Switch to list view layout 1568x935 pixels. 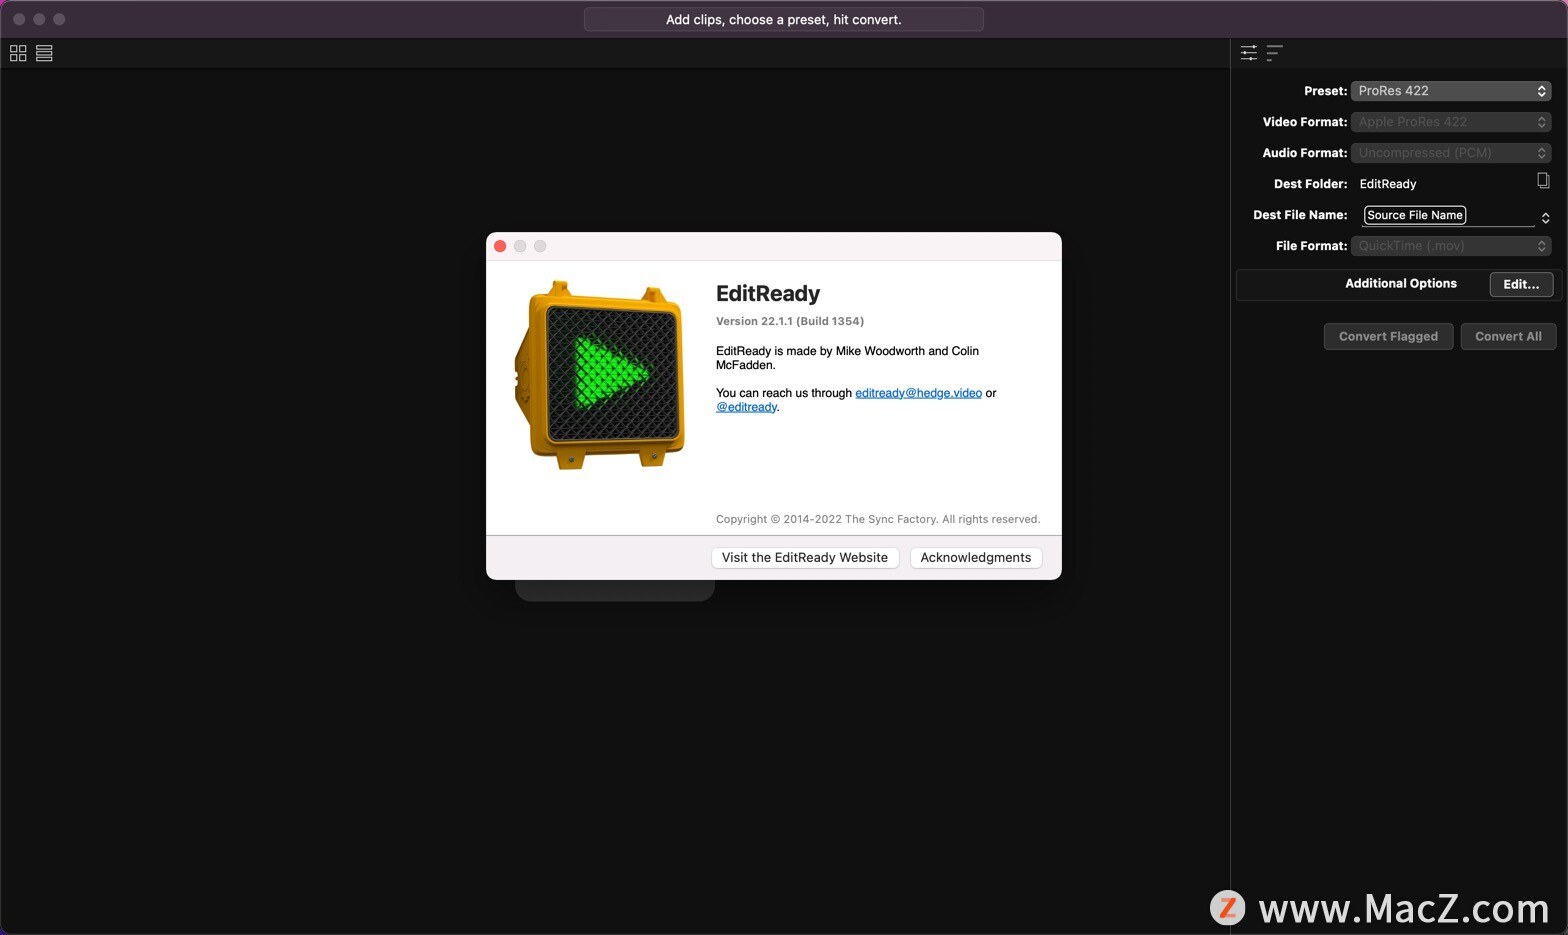pyautogui.click(x=44, y=53)
